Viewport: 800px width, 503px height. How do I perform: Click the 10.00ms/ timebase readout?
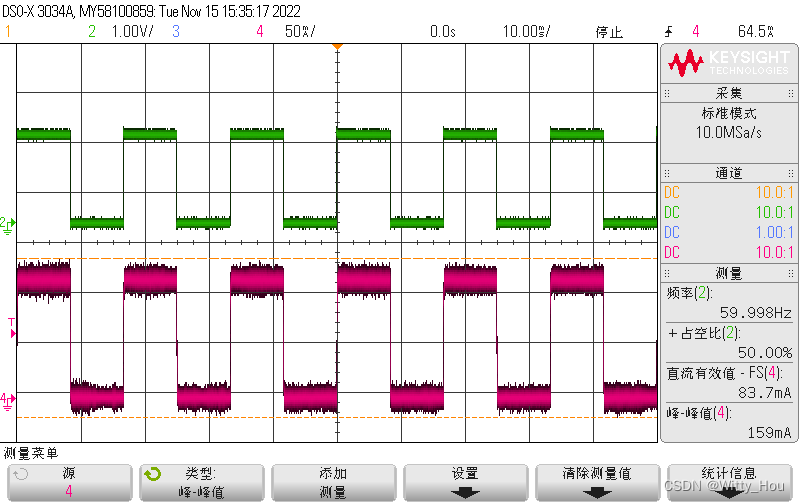(527, 31)
